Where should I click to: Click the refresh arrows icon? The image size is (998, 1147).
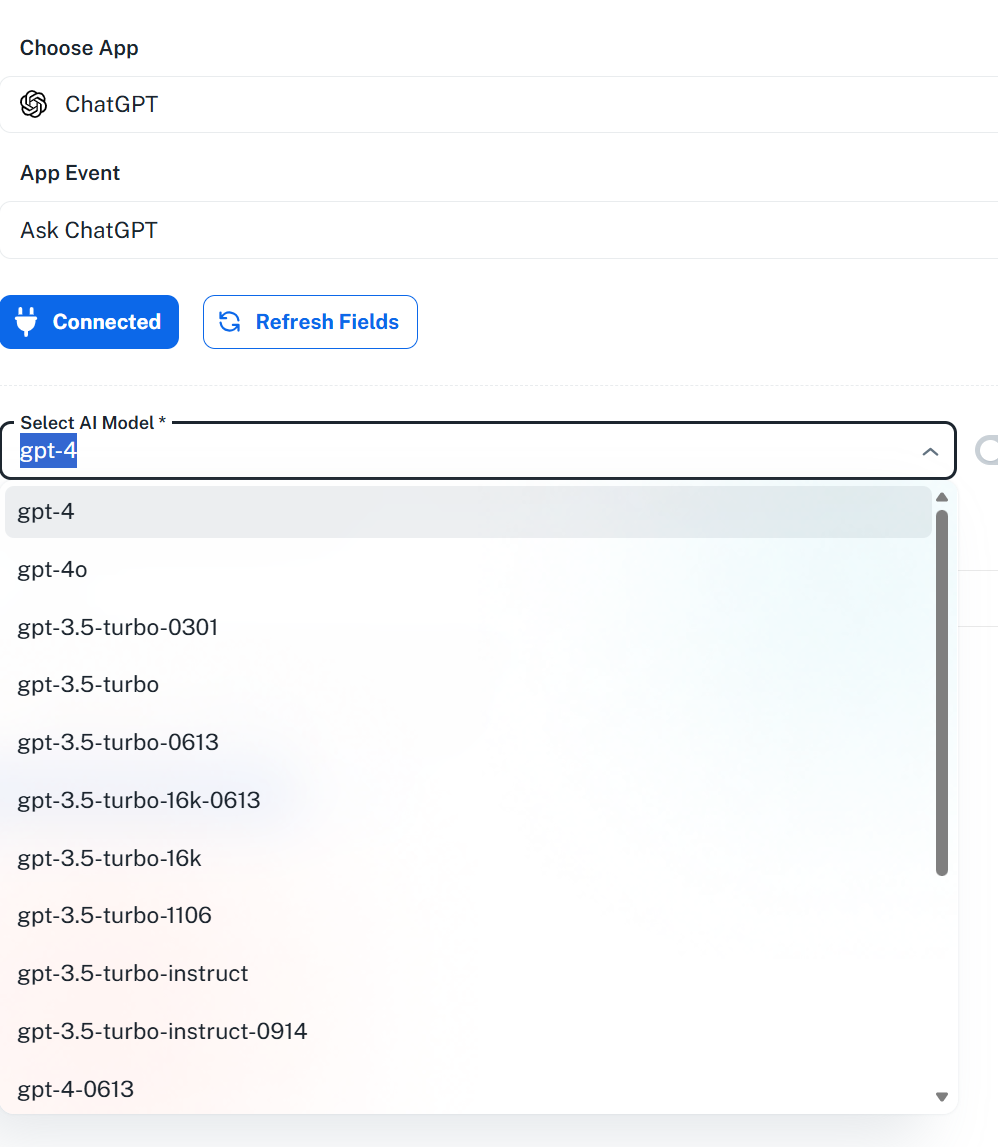pyautogui.click(x=230, y=322)
